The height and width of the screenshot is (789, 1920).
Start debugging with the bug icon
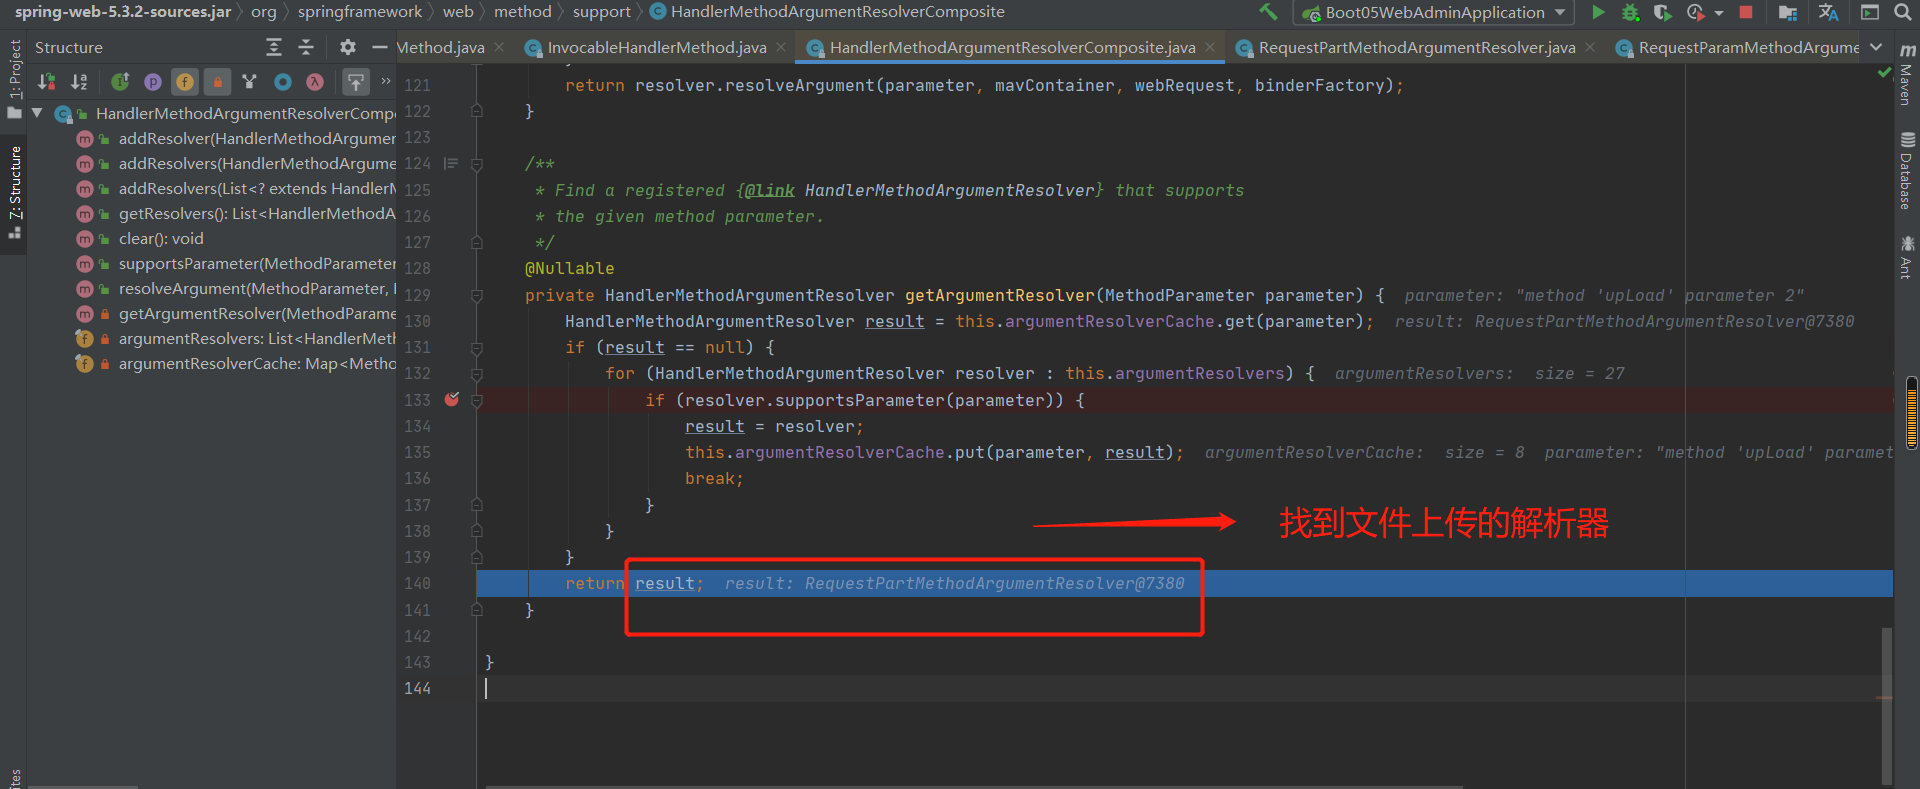[x=1630, y=12]
